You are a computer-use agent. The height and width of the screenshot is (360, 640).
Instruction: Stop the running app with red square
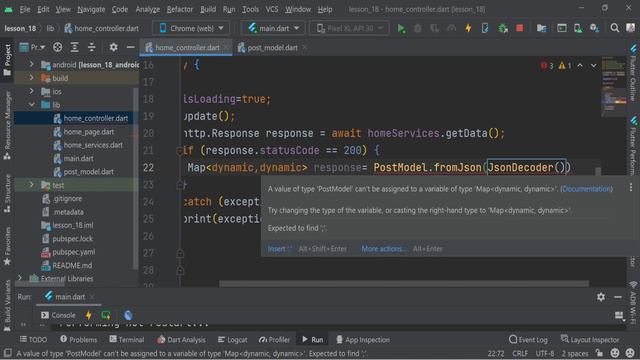pos(520,28)
